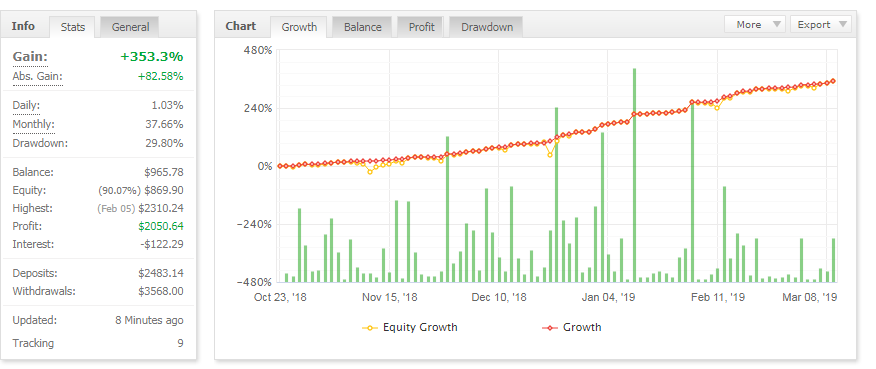Click the Info panel title
The image size is (876, 369).
coord(23,26)
